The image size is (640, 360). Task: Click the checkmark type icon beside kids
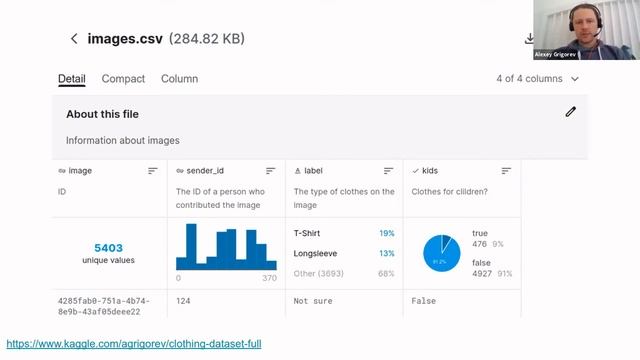(416, 171)
